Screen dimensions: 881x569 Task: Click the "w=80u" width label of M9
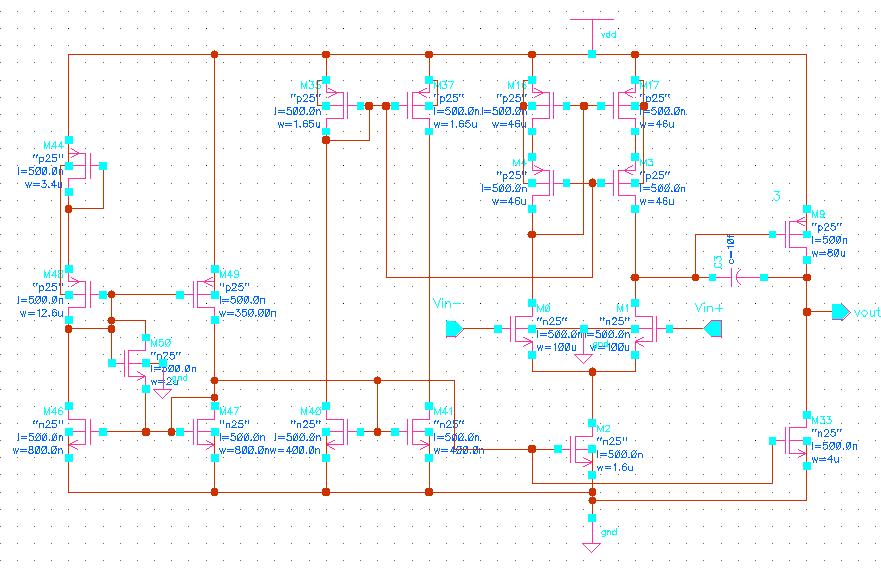pyautogui.click(x=829, y=253)
